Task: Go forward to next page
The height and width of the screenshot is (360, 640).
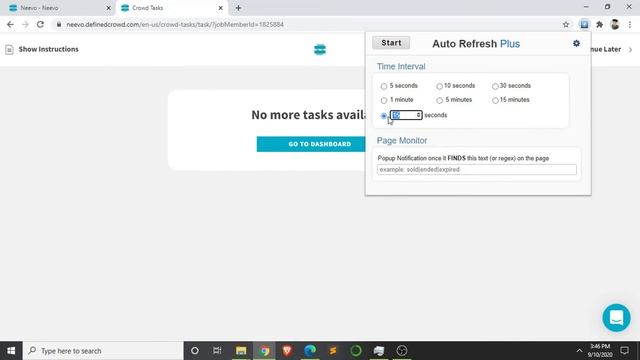Action: (25, 24)
